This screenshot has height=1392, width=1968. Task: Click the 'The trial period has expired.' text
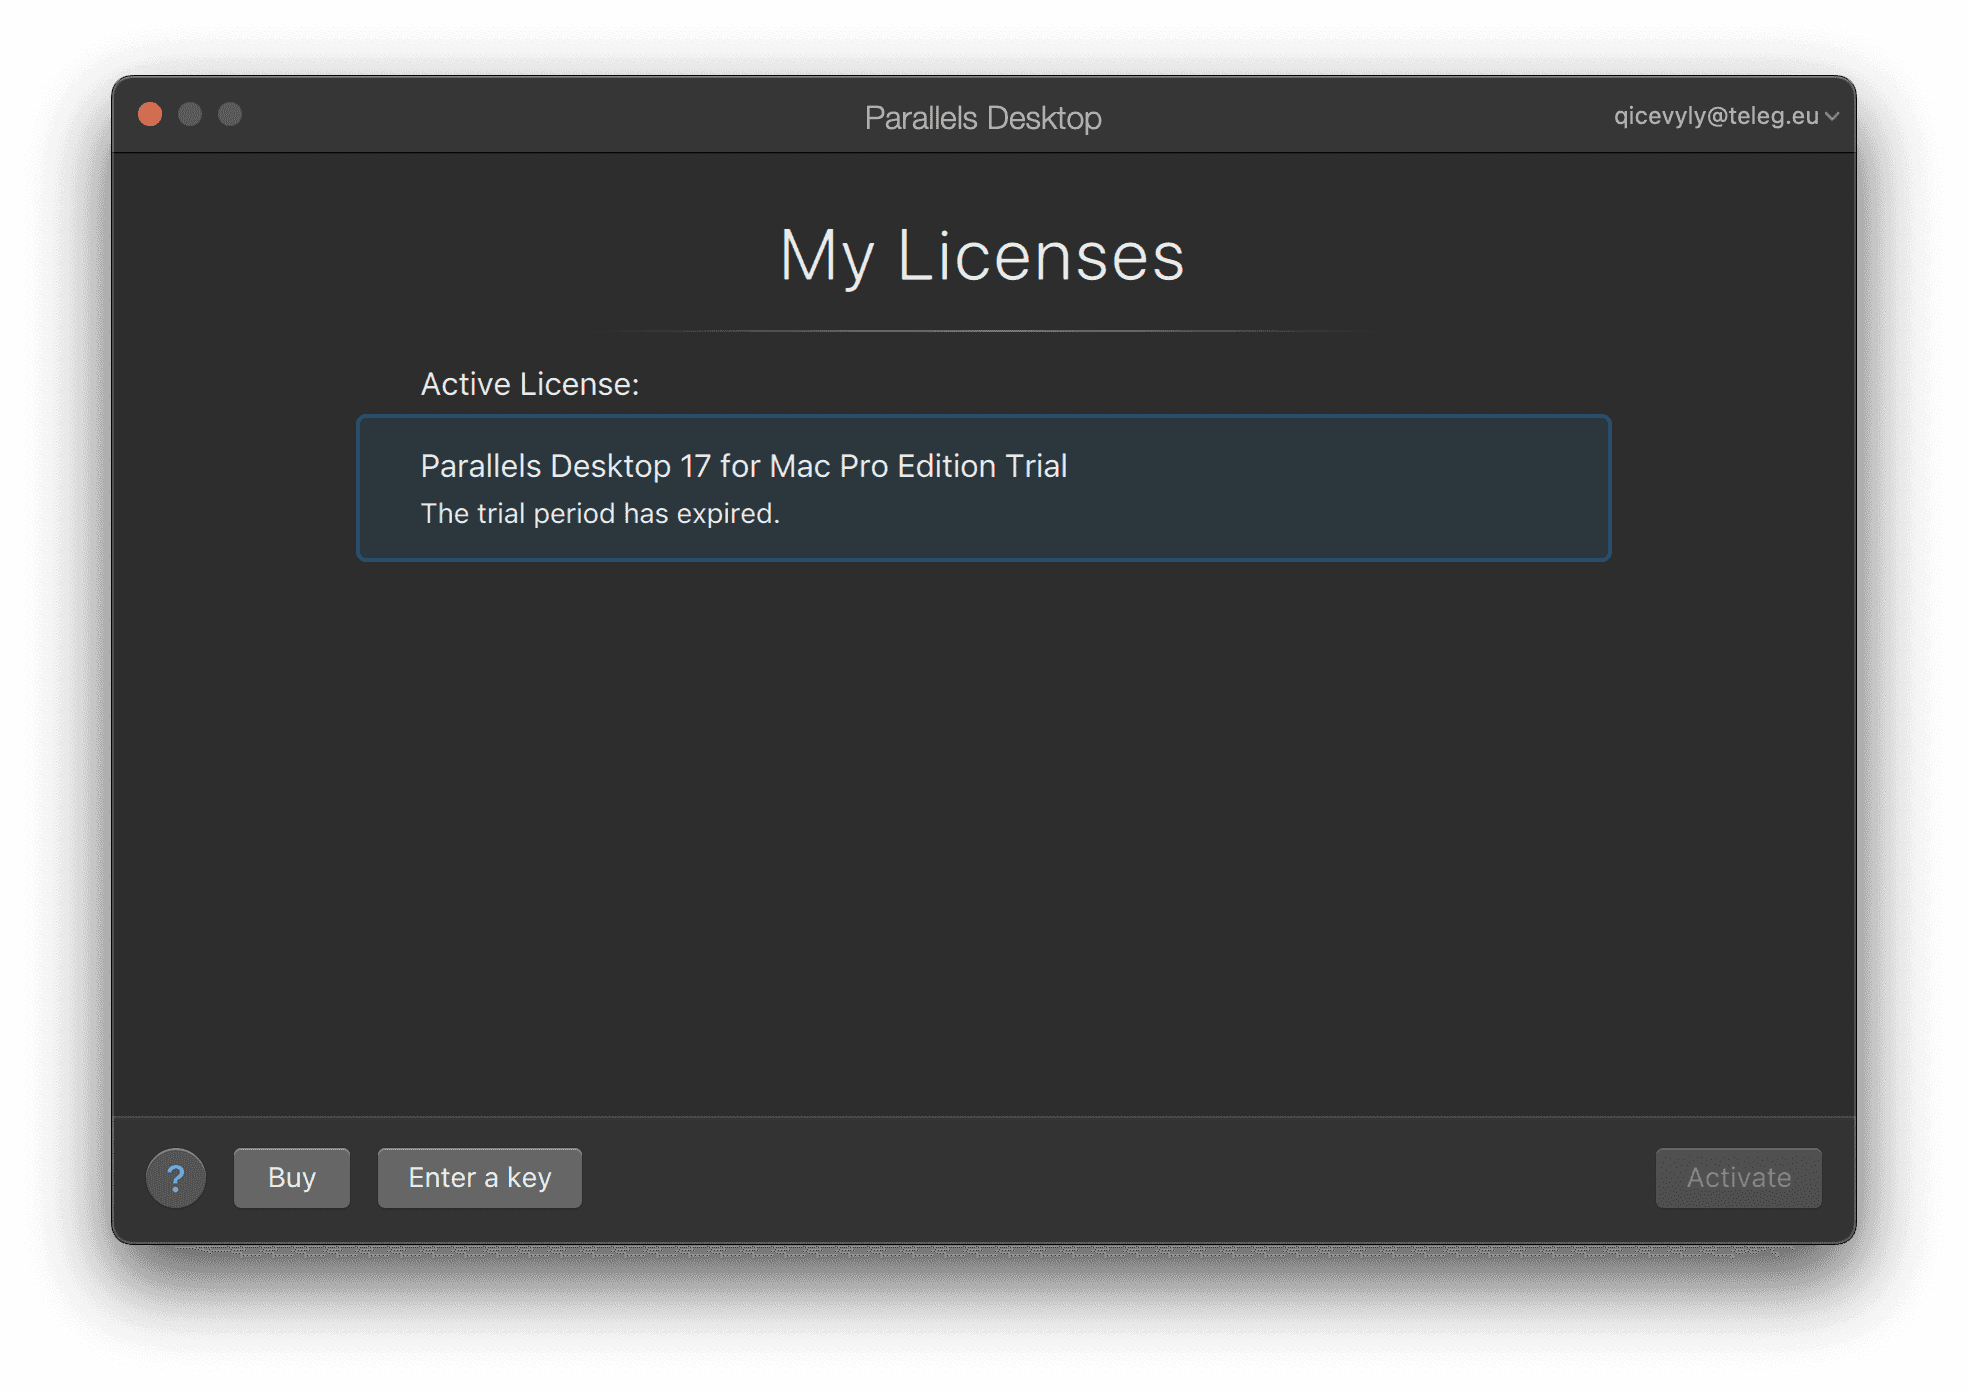click(600, 514)
